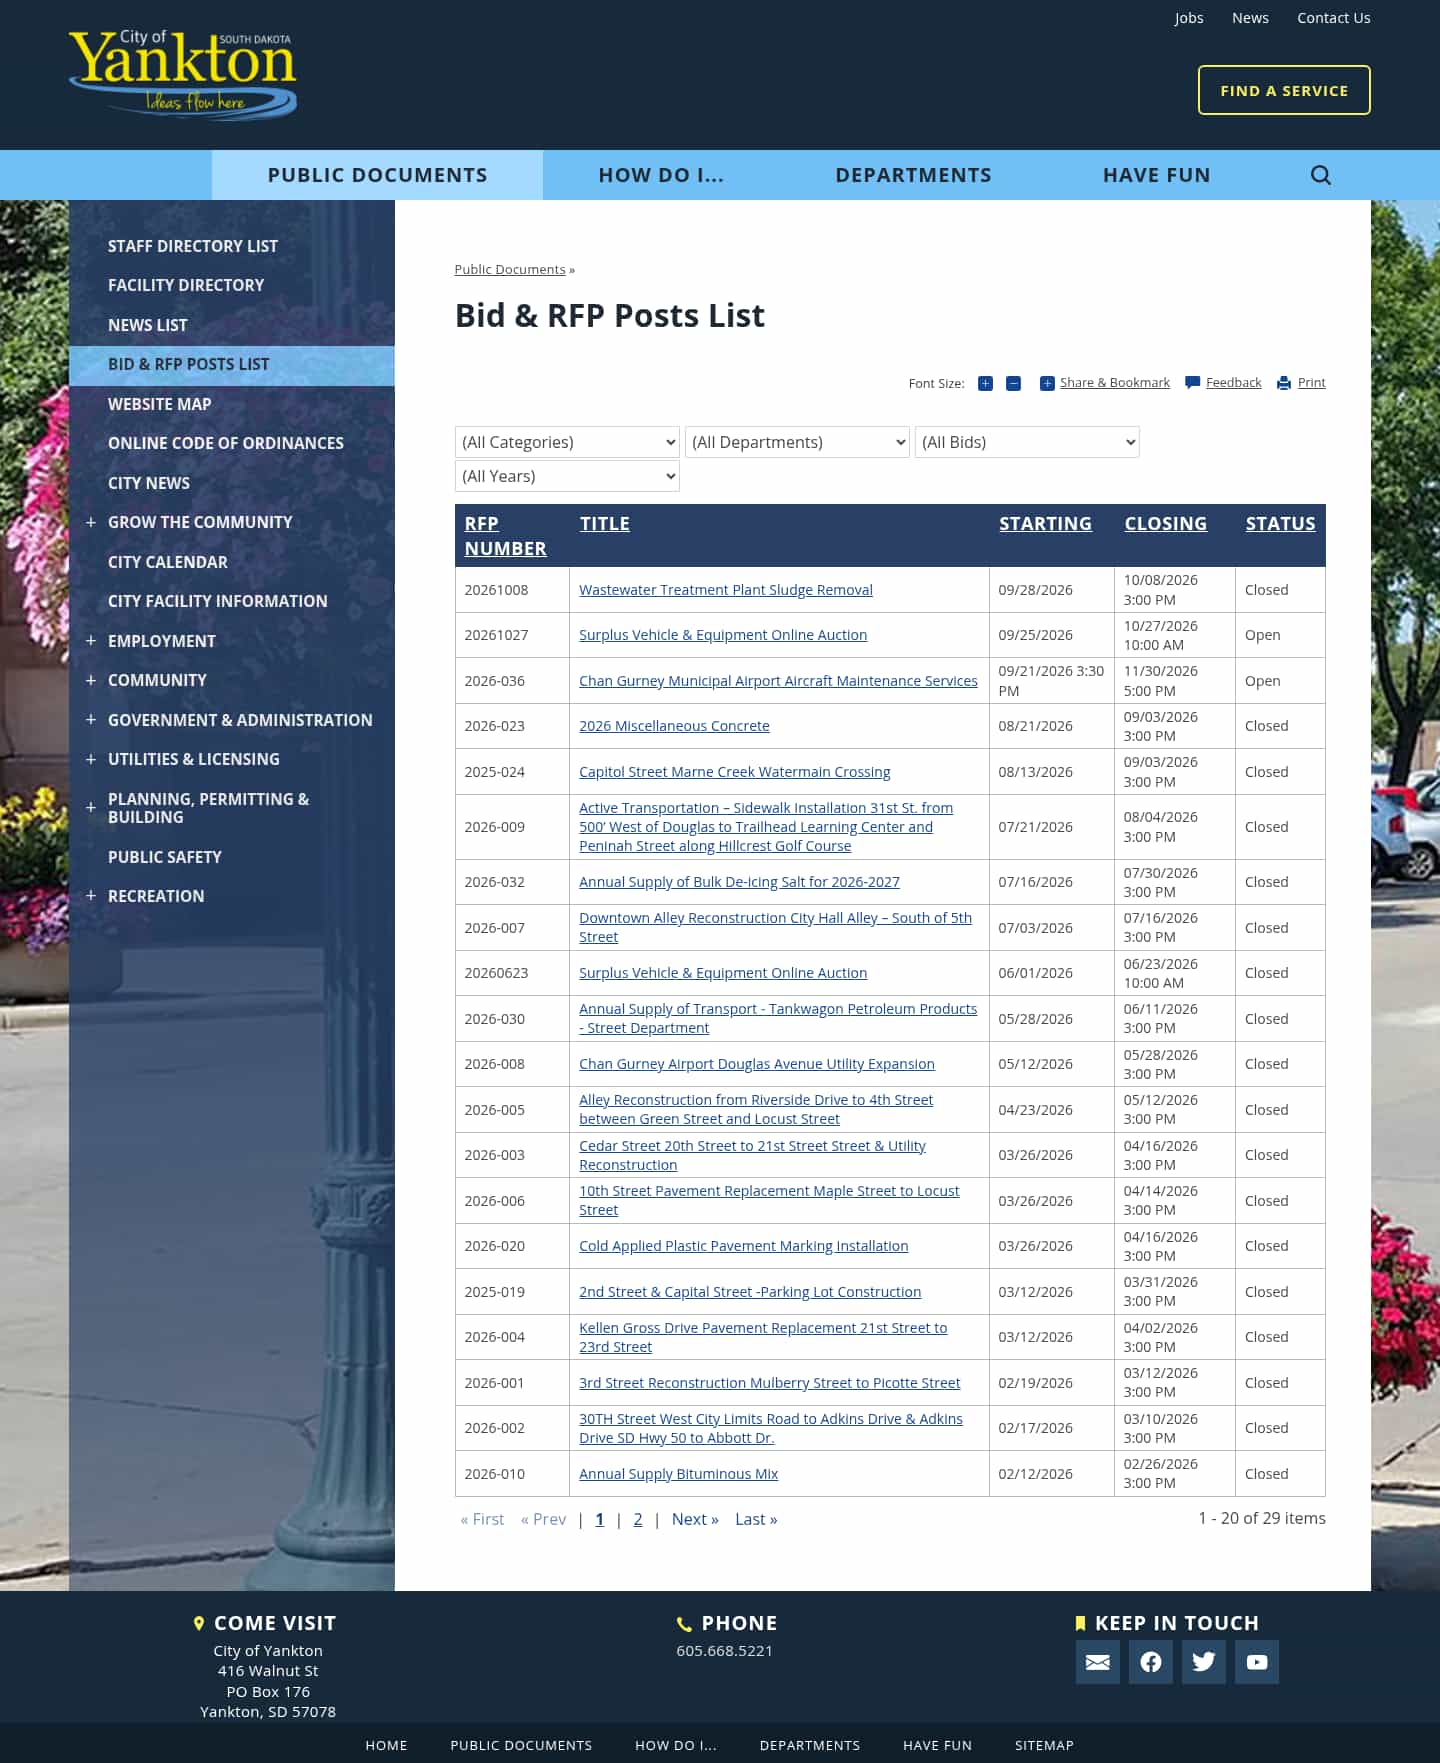Click the Find a Service button
The height and width of the screenshot is (1763, 1440).
click(1284, 90)
